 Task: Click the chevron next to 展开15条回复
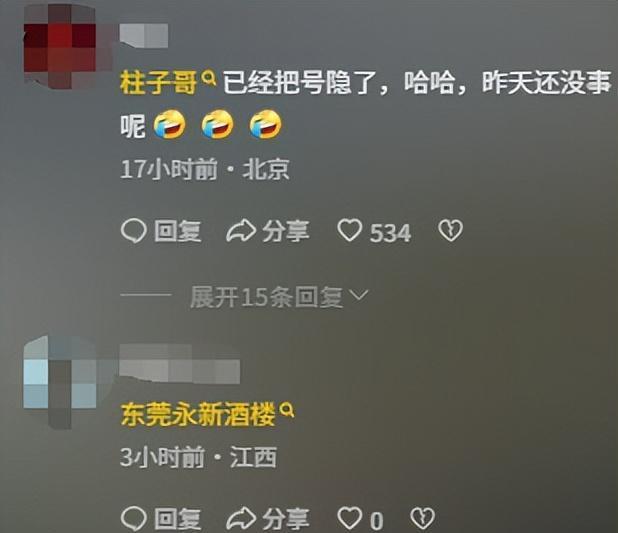[x=359, y=295]
